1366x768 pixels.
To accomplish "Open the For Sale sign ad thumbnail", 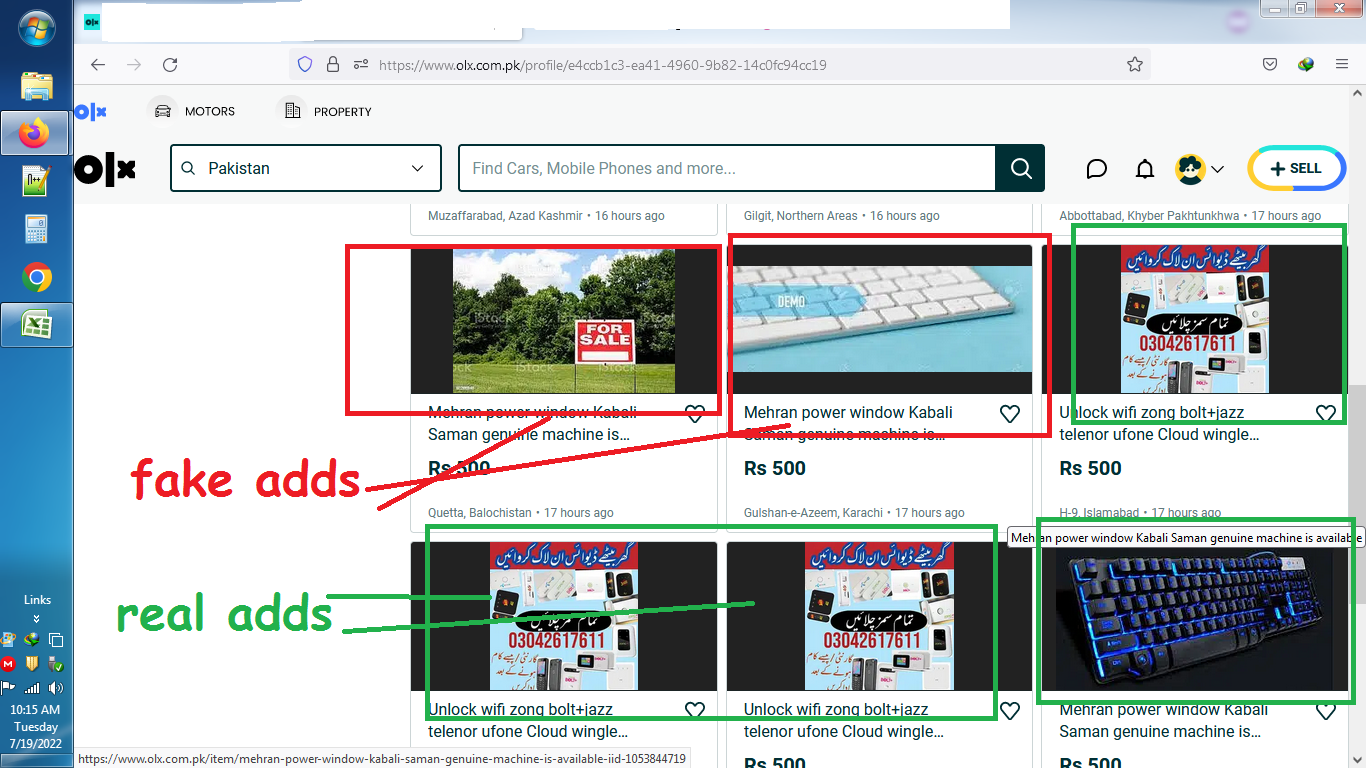I will (x=564, y=321).
